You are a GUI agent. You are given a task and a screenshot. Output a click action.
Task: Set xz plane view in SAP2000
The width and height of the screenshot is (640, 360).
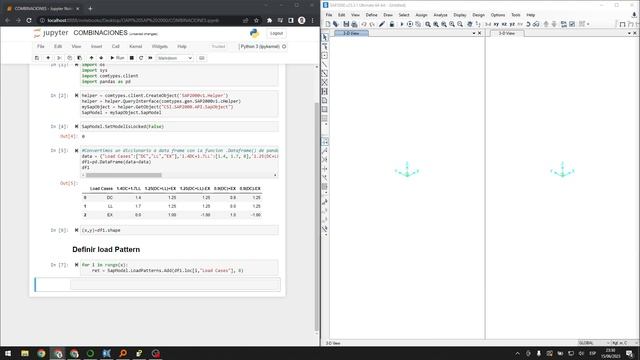(x=504, y=24)
